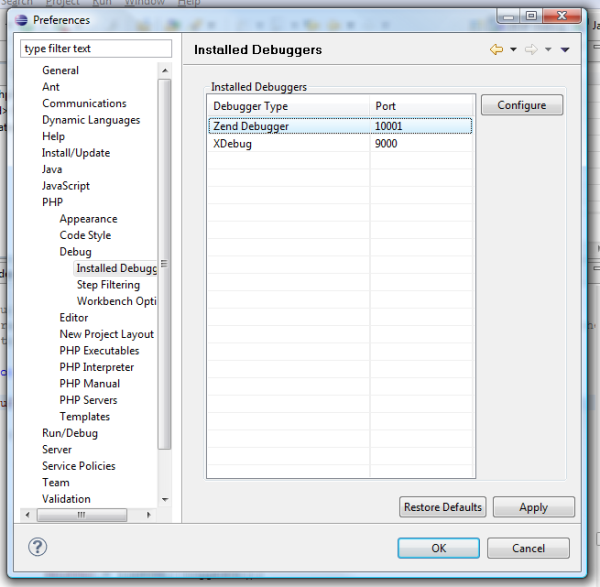Select Team preferences category
The height and width of the screenshot is (587, 600).
click(x=55, y=482)
